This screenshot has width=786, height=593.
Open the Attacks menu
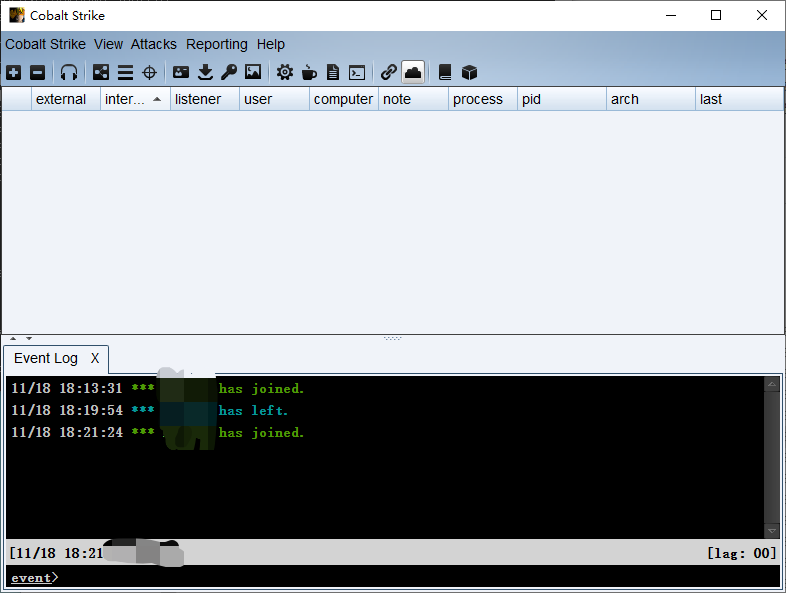[x=153, y=44]
